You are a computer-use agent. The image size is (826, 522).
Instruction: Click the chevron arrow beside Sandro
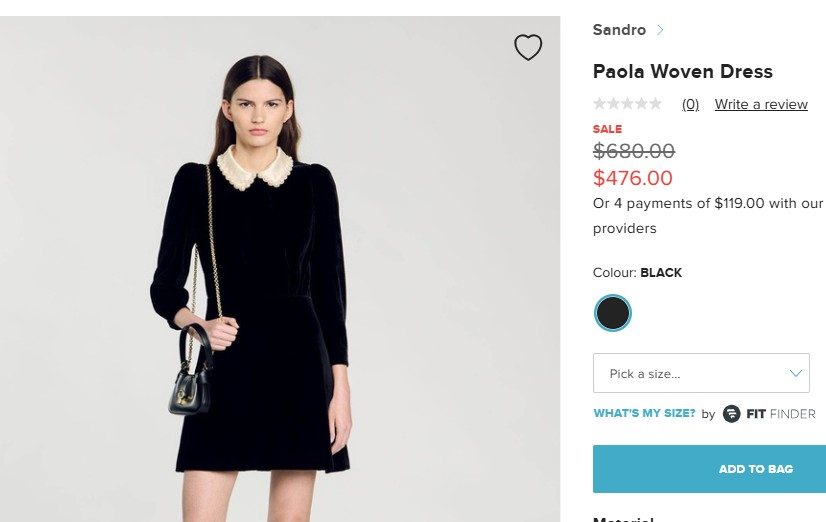[660, 30]
